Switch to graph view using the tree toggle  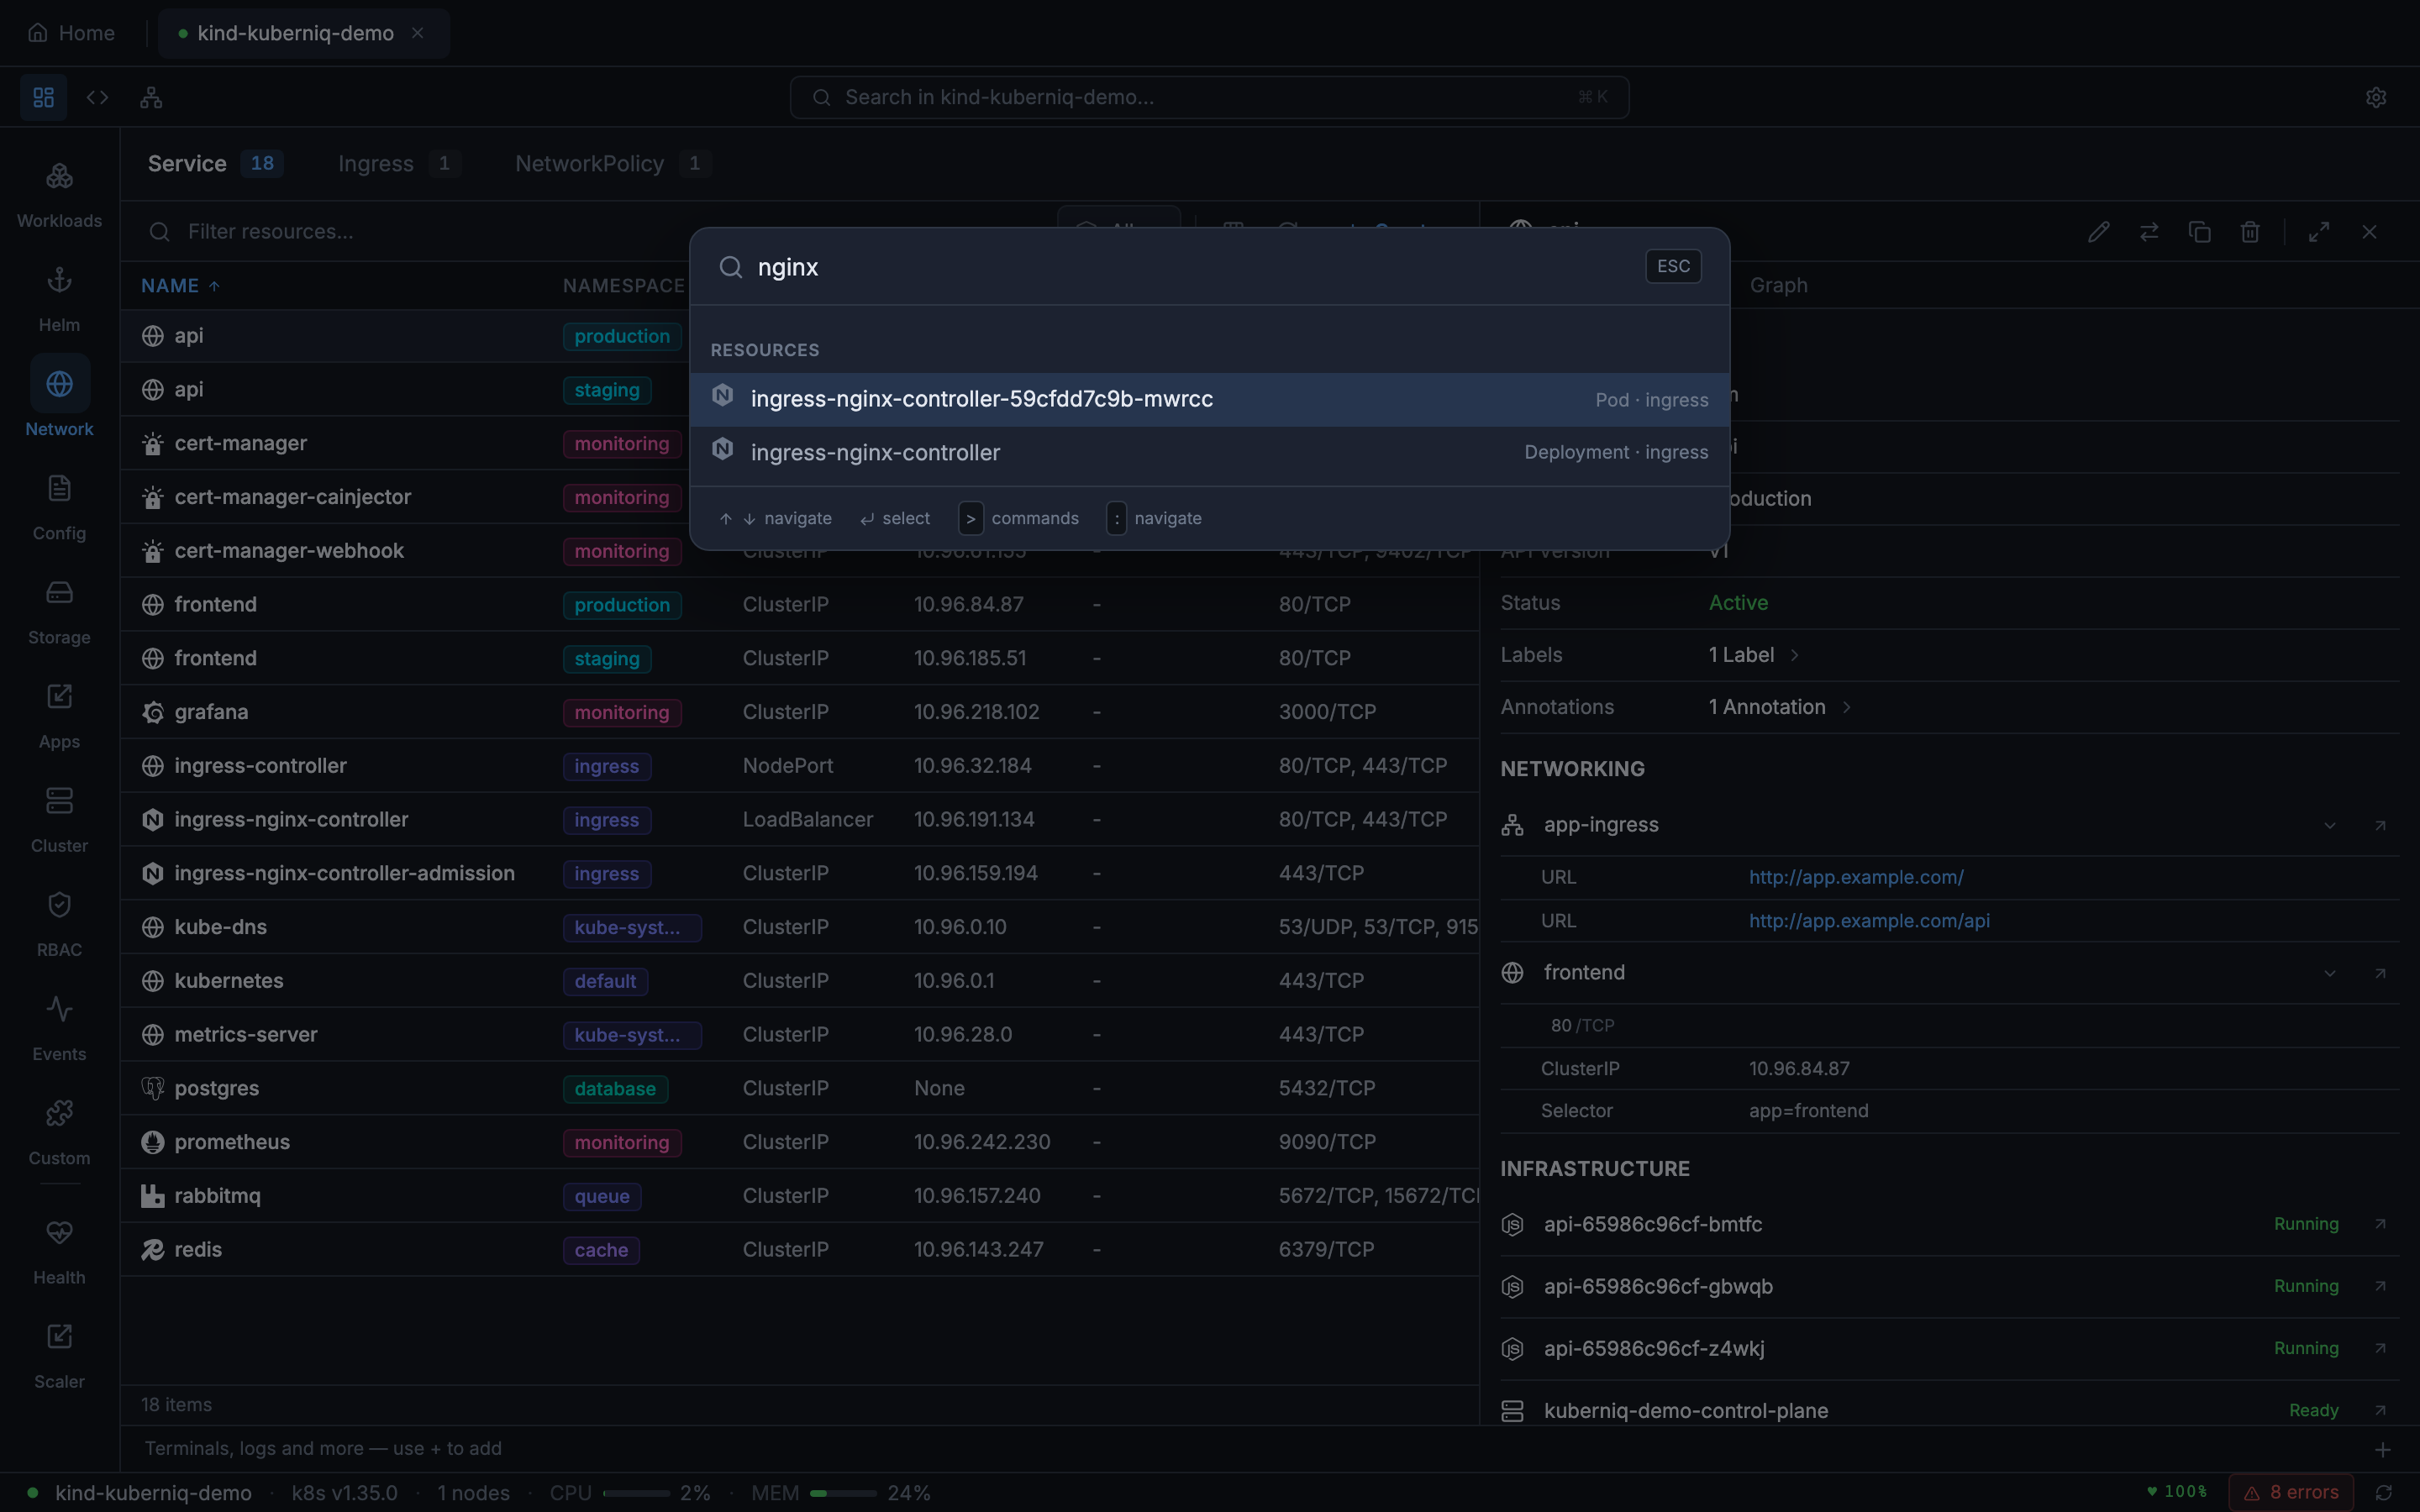tap(150, 96)
